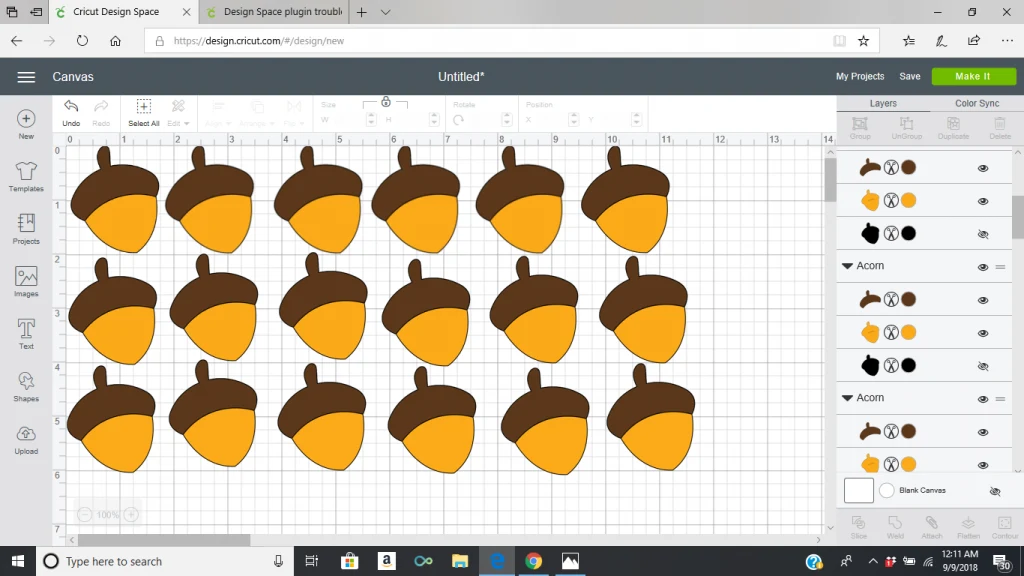The height and width of the screenshot is (576, 1024).
Task: Toggle visibility of first Acorn group
Action: point(983,267)
